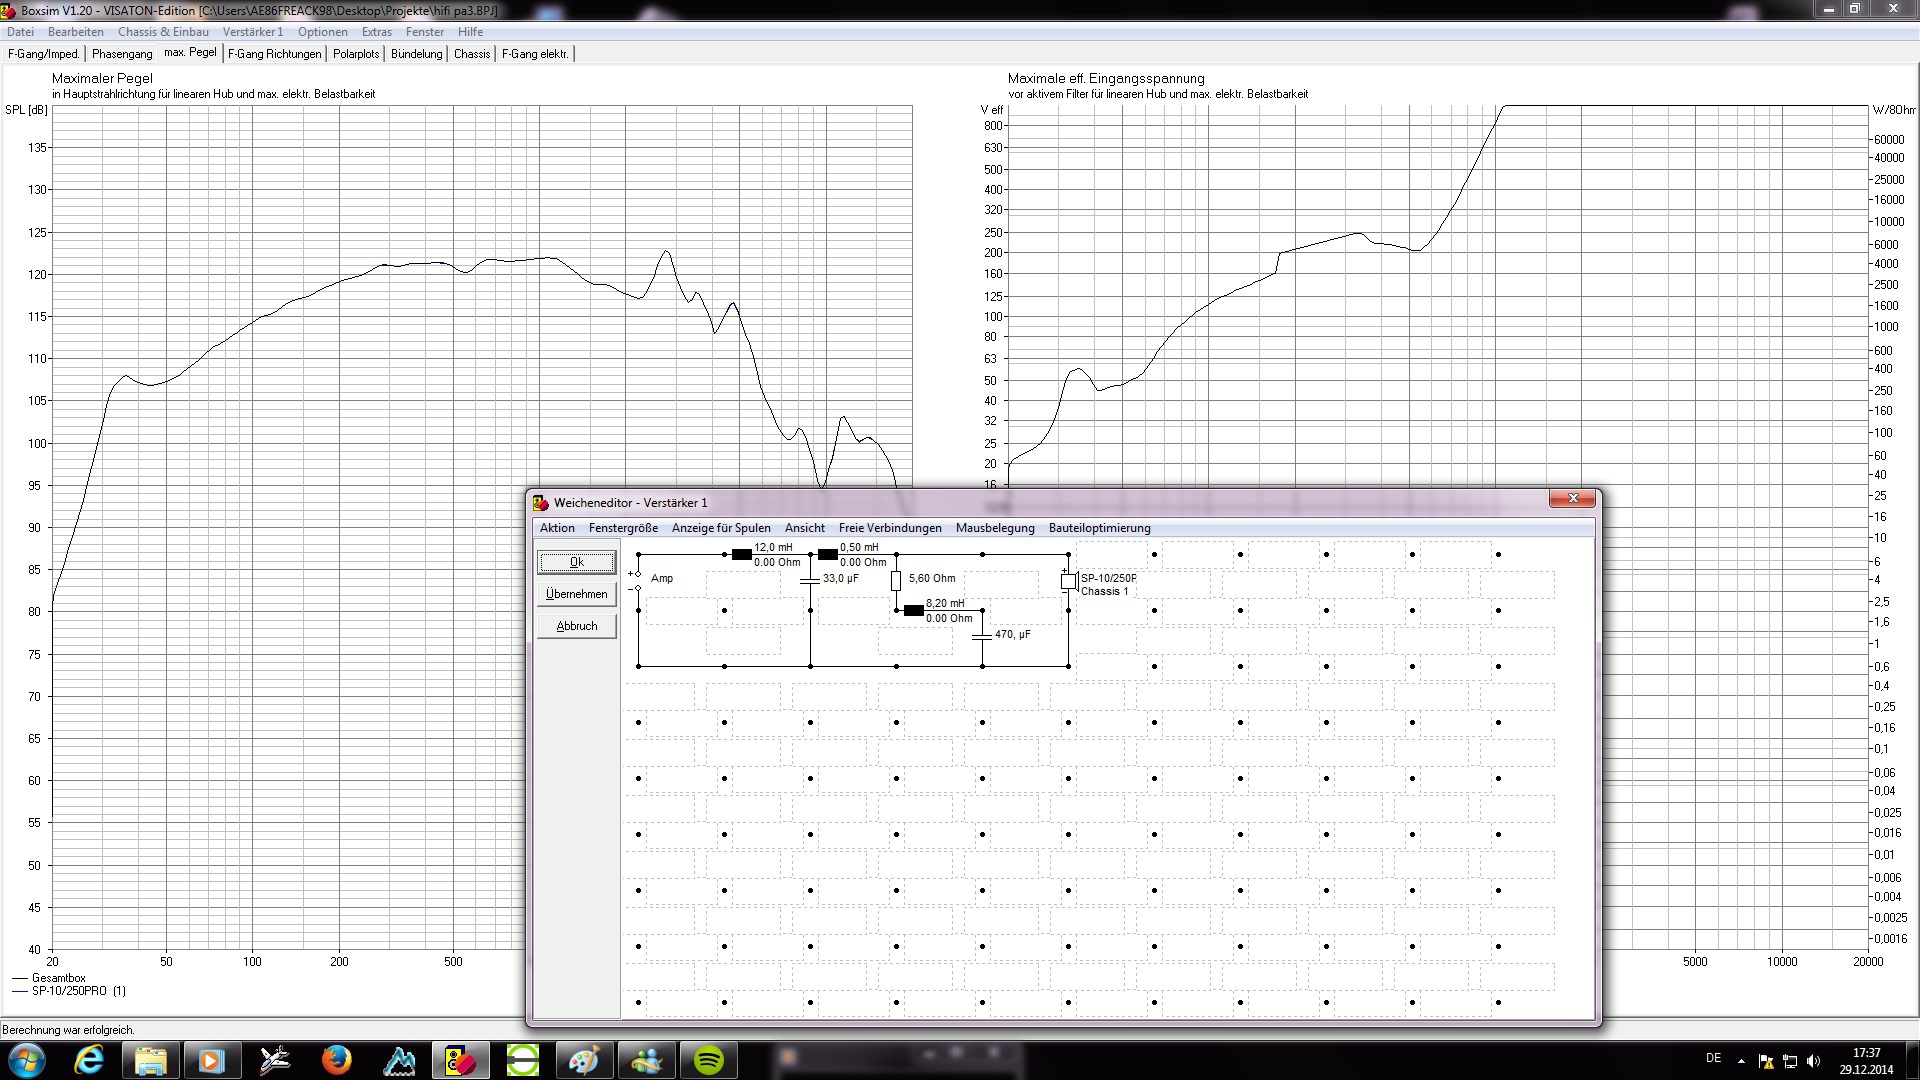Switch to the Polarplots tab

pyautogui.click(x=356, y=54)
